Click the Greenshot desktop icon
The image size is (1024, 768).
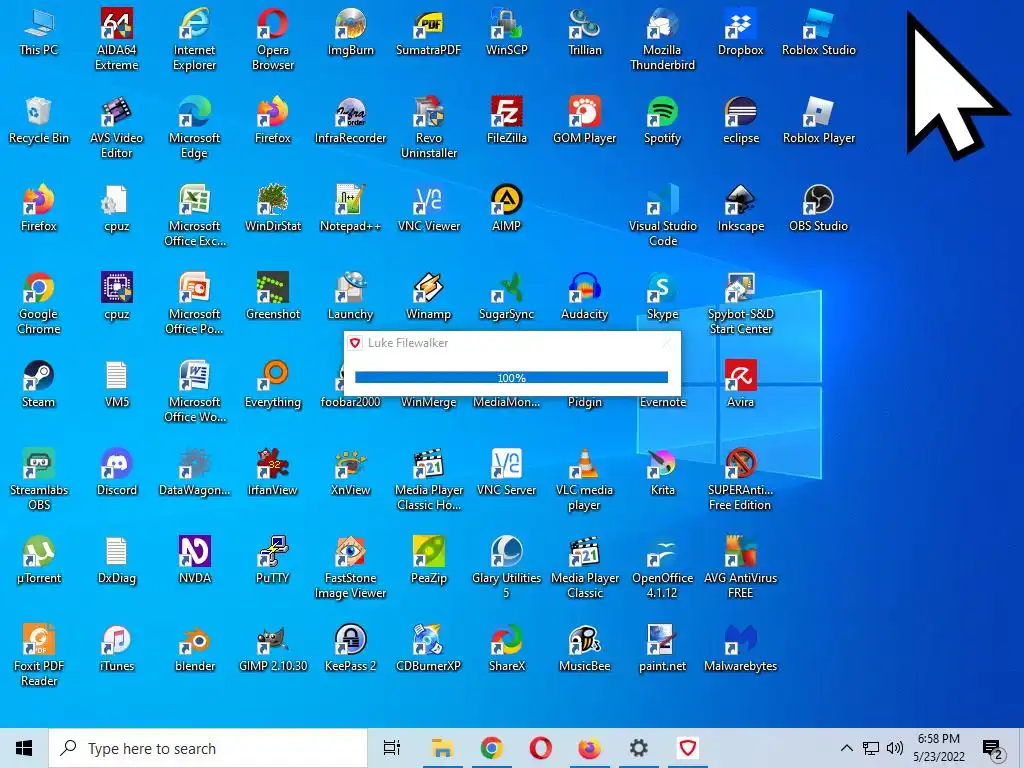pos(272,297)
